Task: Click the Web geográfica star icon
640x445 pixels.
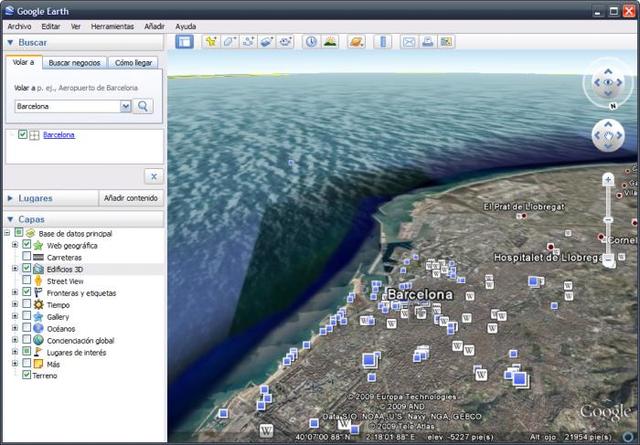Action: point(38,245)
